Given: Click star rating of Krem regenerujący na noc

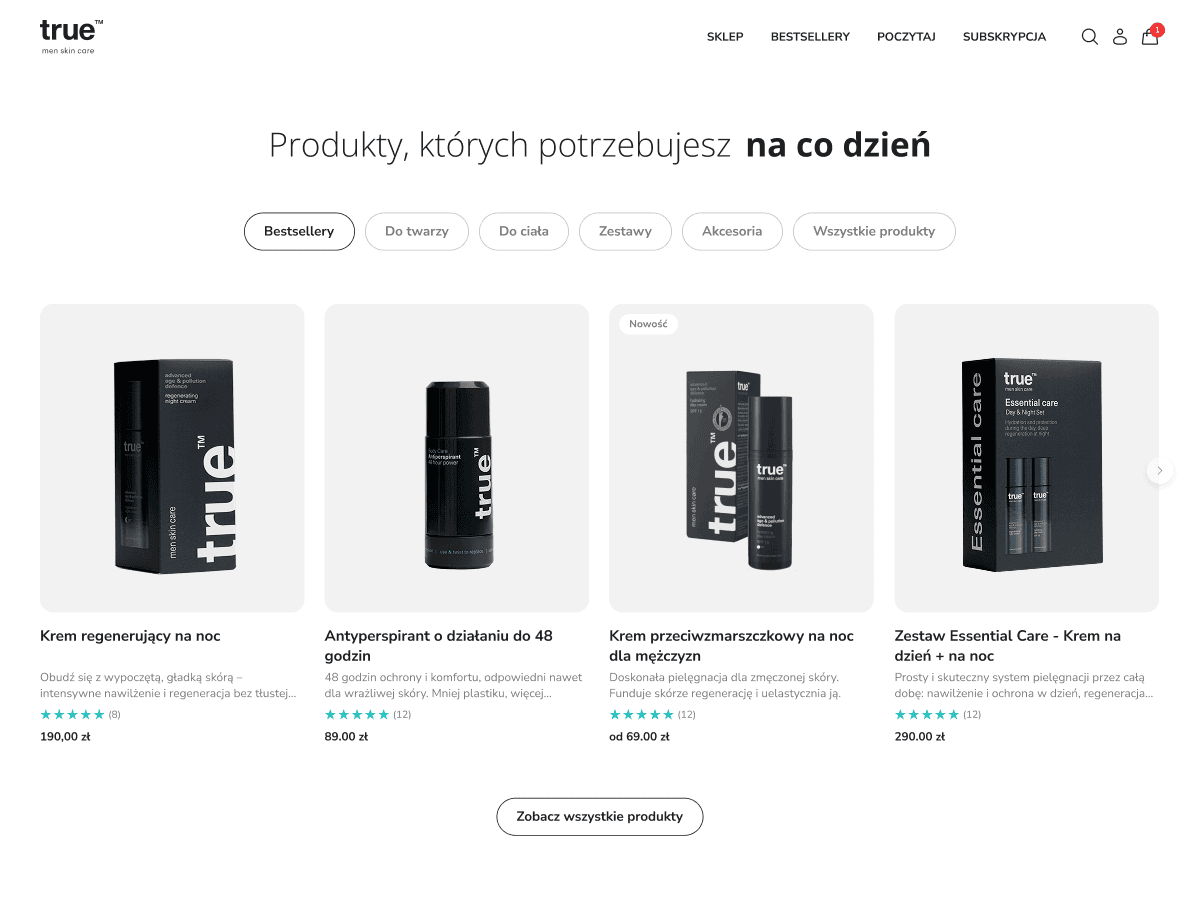Looking at the screenshot, I should pos(72,714).
